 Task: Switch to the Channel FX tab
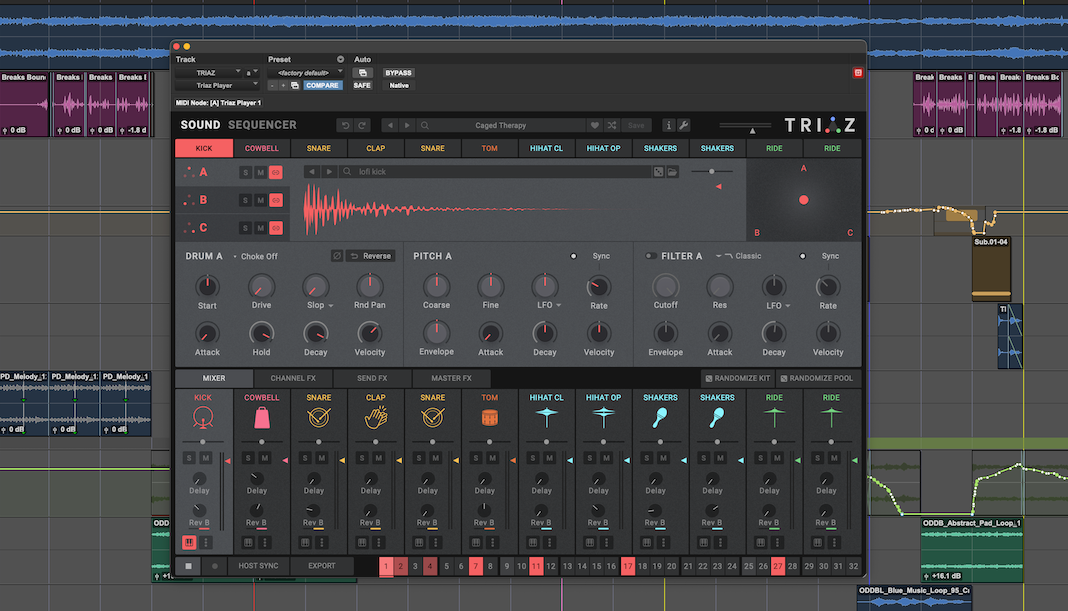pos(293,378)
